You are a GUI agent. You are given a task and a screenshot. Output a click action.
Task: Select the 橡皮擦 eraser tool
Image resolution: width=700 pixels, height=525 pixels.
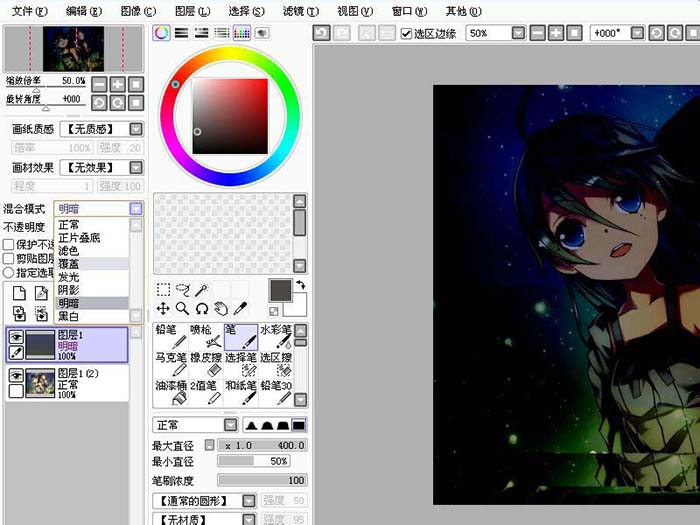tap(206, 365)
